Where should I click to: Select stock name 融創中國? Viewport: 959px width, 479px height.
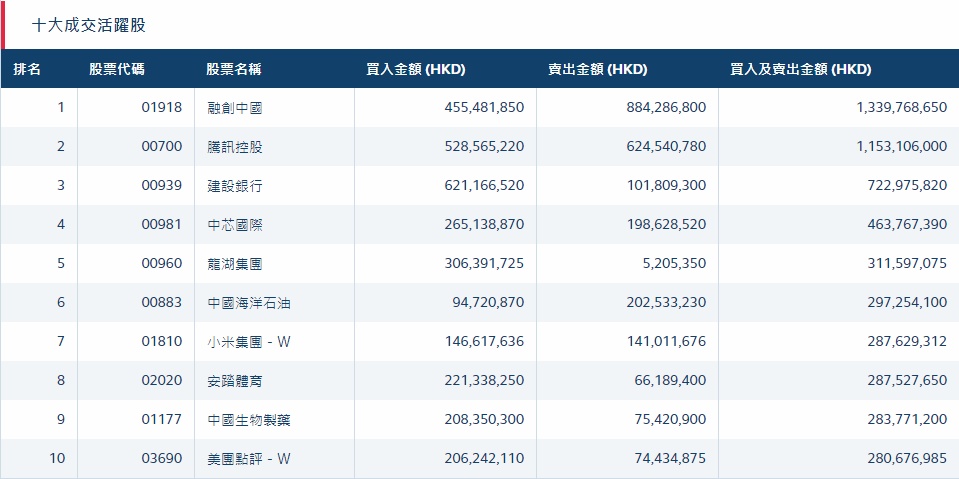point(235,108)
